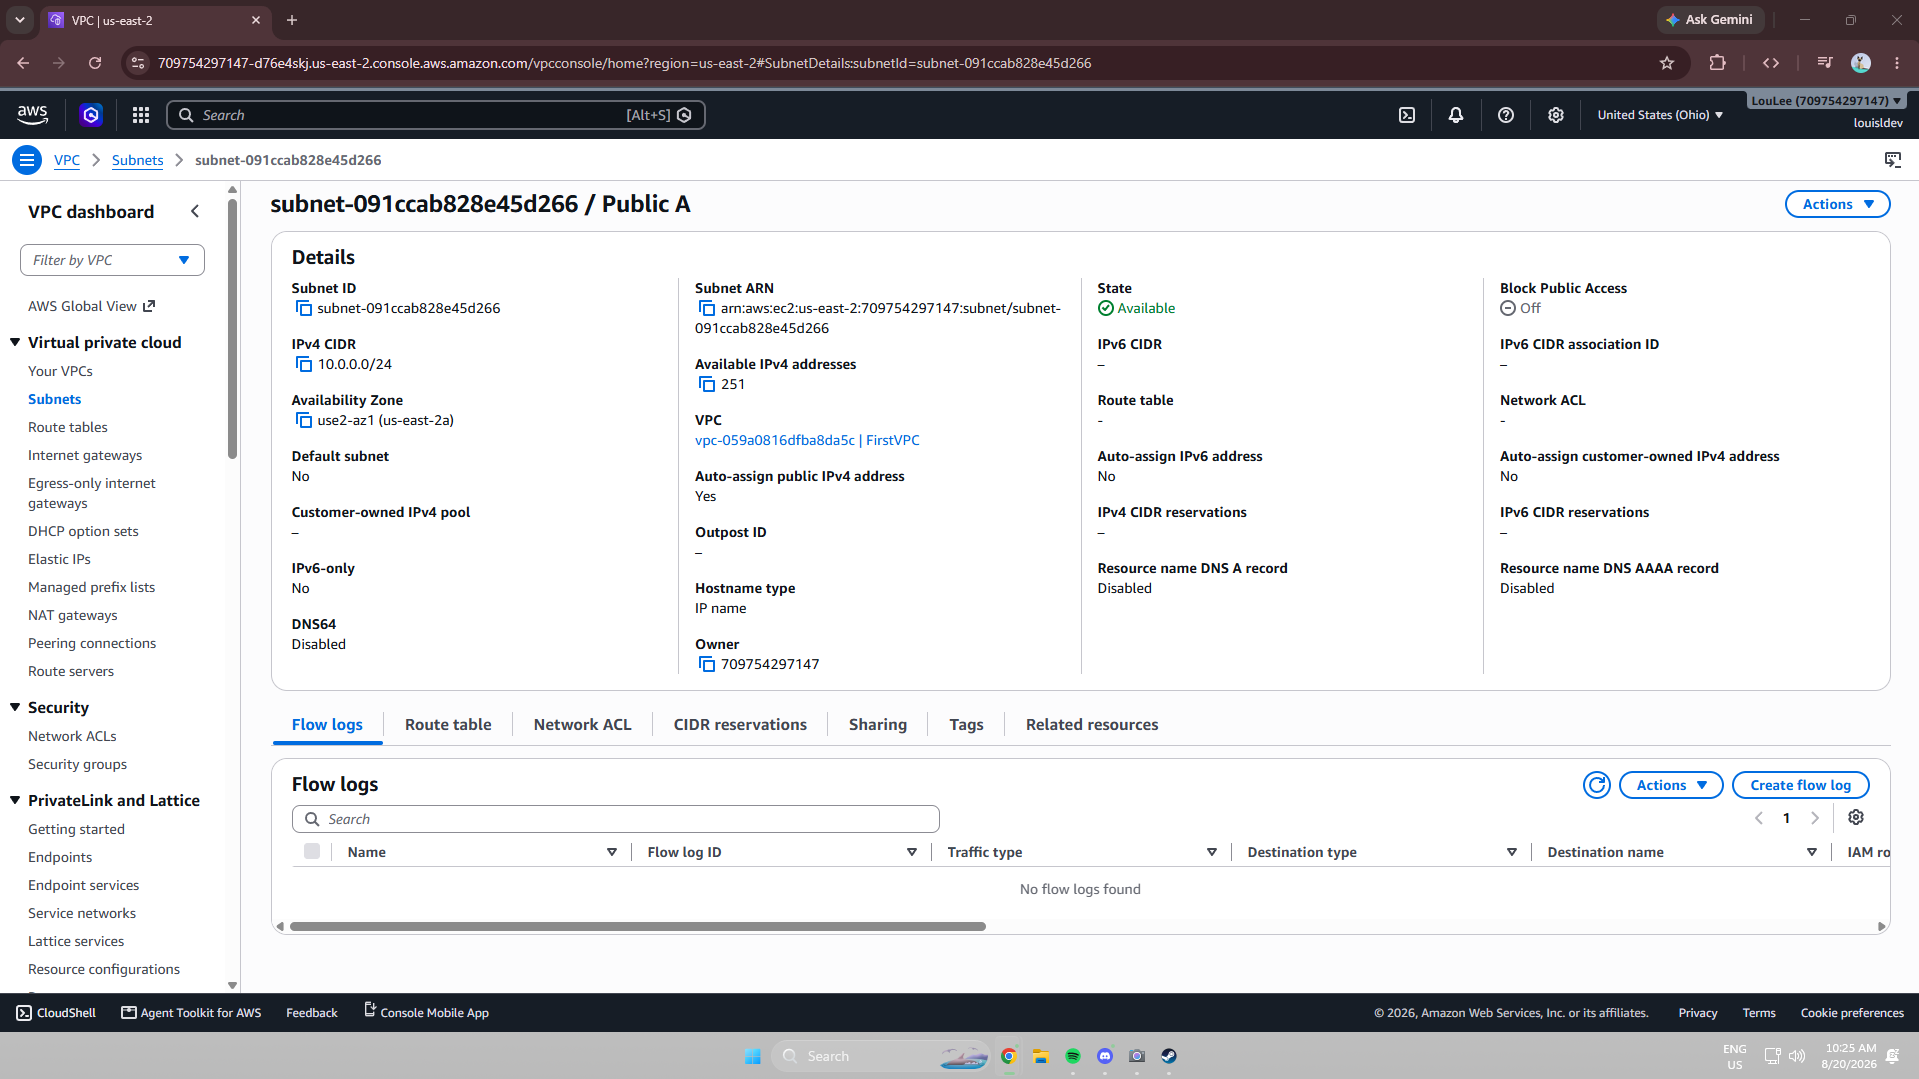Open Steam from the taskbar
The image size is (1919, 1079).
1169,1056
